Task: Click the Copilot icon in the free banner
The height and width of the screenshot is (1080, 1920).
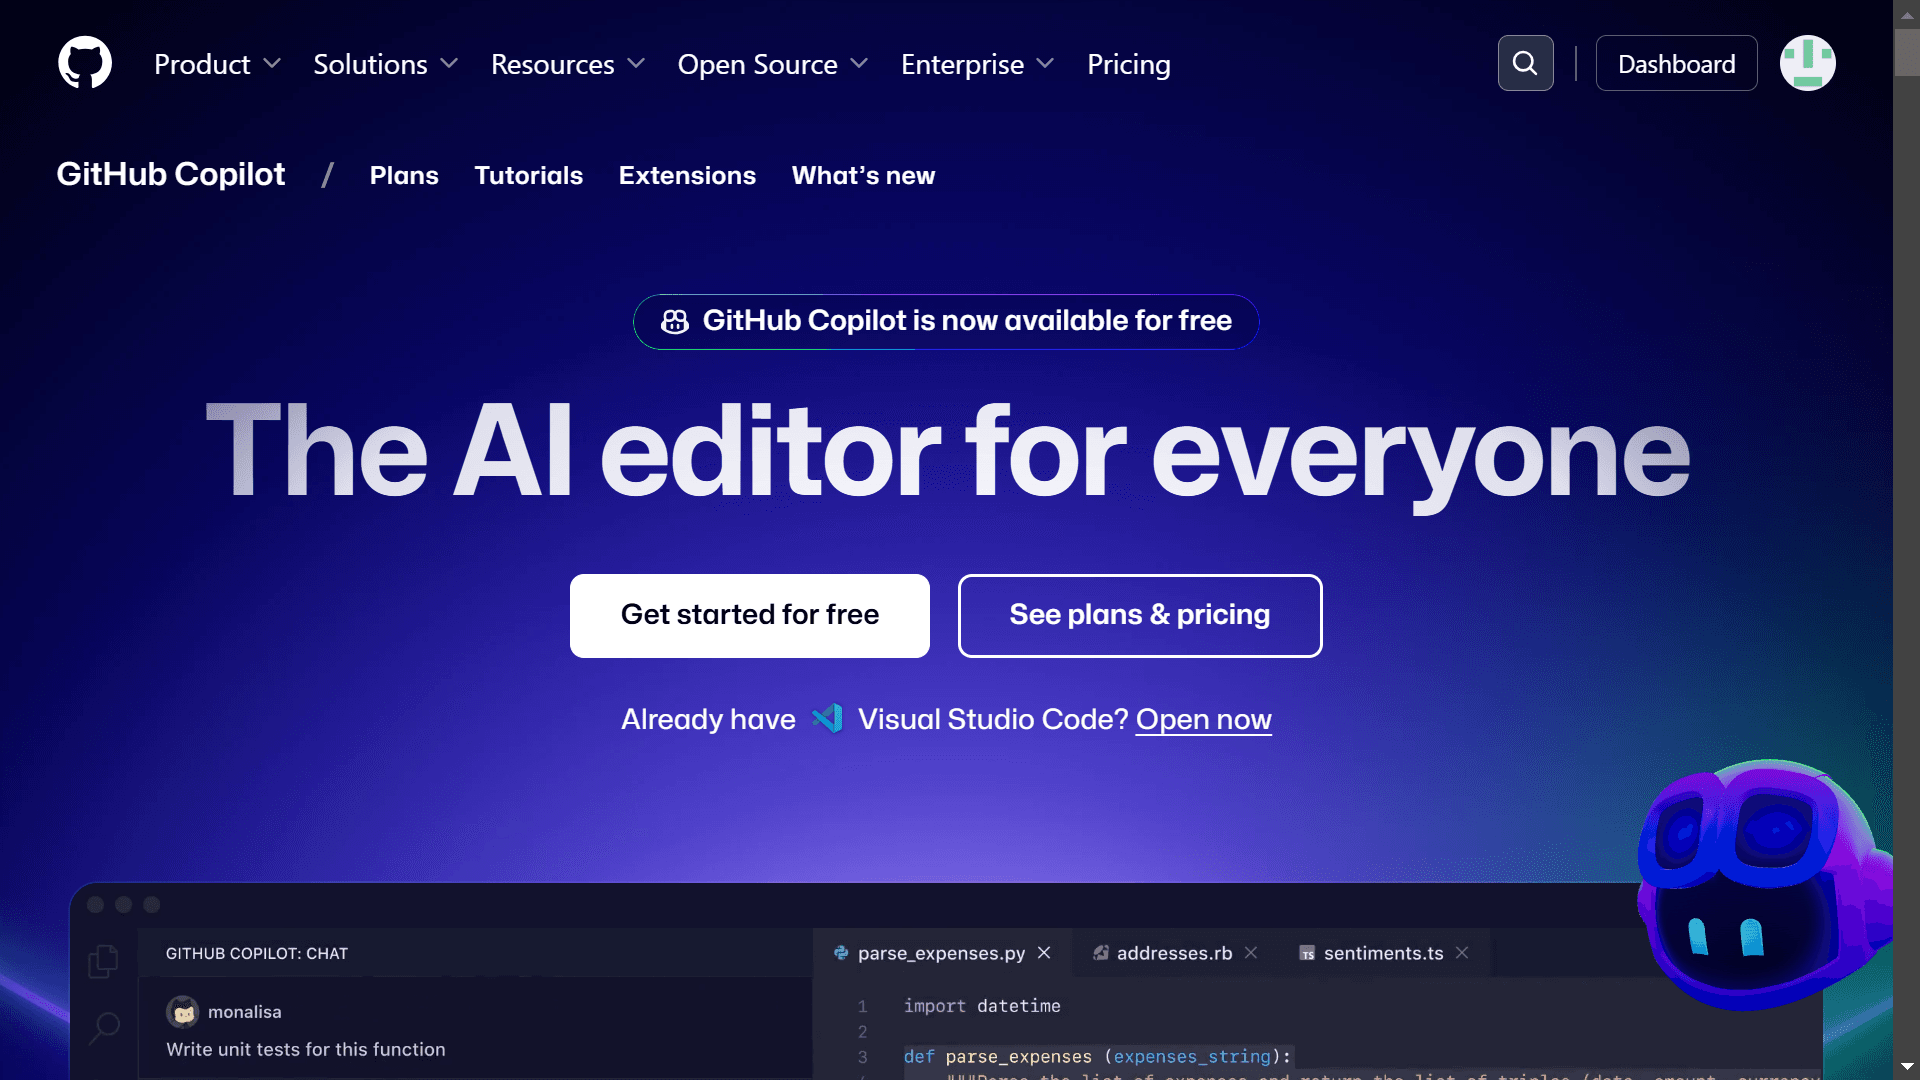Action: click(x=675, y=321)
